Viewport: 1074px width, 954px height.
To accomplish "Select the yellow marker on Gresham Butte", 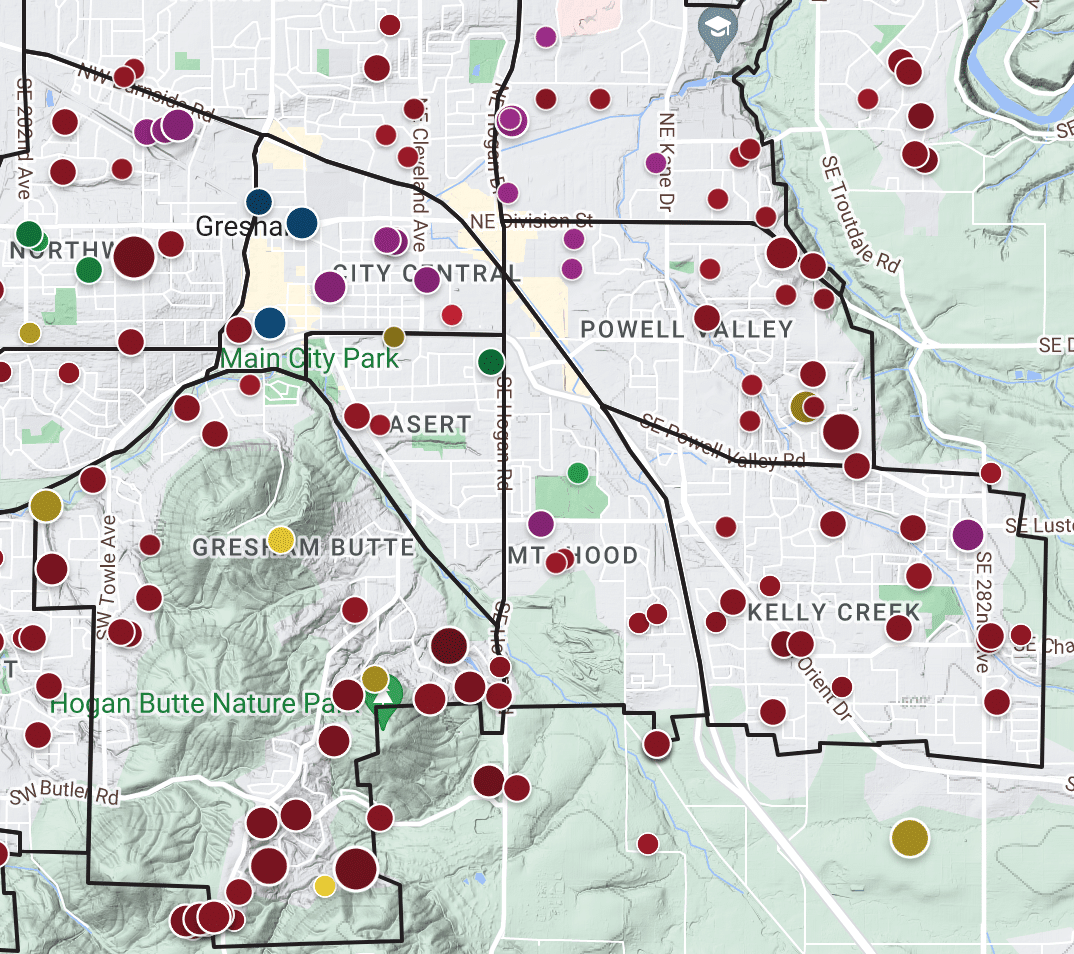I will [x=282, y=540].
